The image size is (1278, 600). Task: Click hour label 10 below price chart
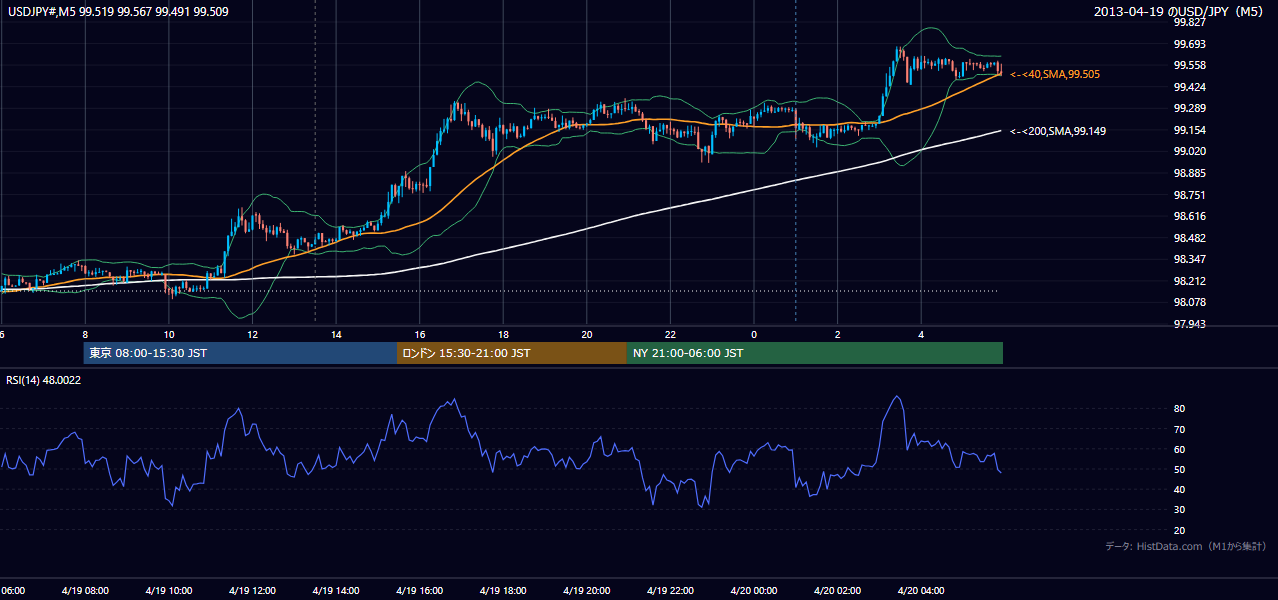click(169, 334)
